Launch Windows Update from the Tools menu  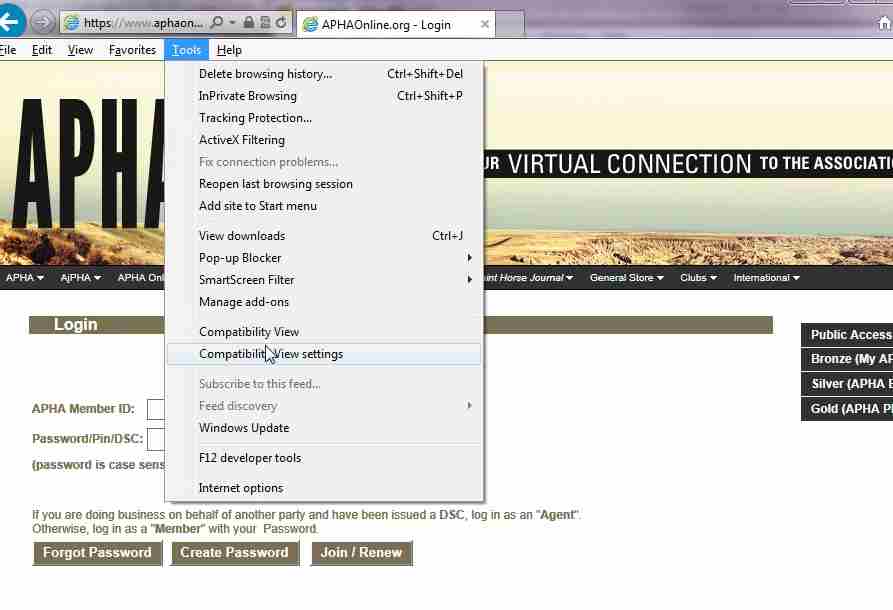(x=325, y=428)
